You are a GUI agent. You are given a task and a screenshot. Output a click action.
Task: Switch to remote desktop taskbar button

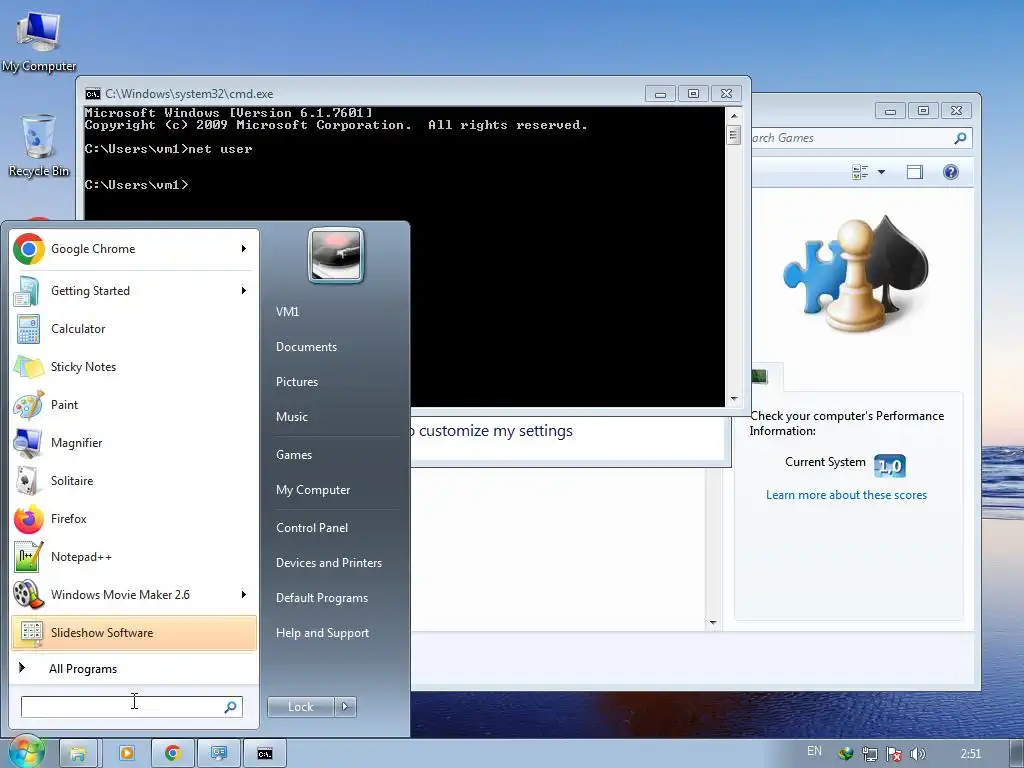tap(219, 754)
